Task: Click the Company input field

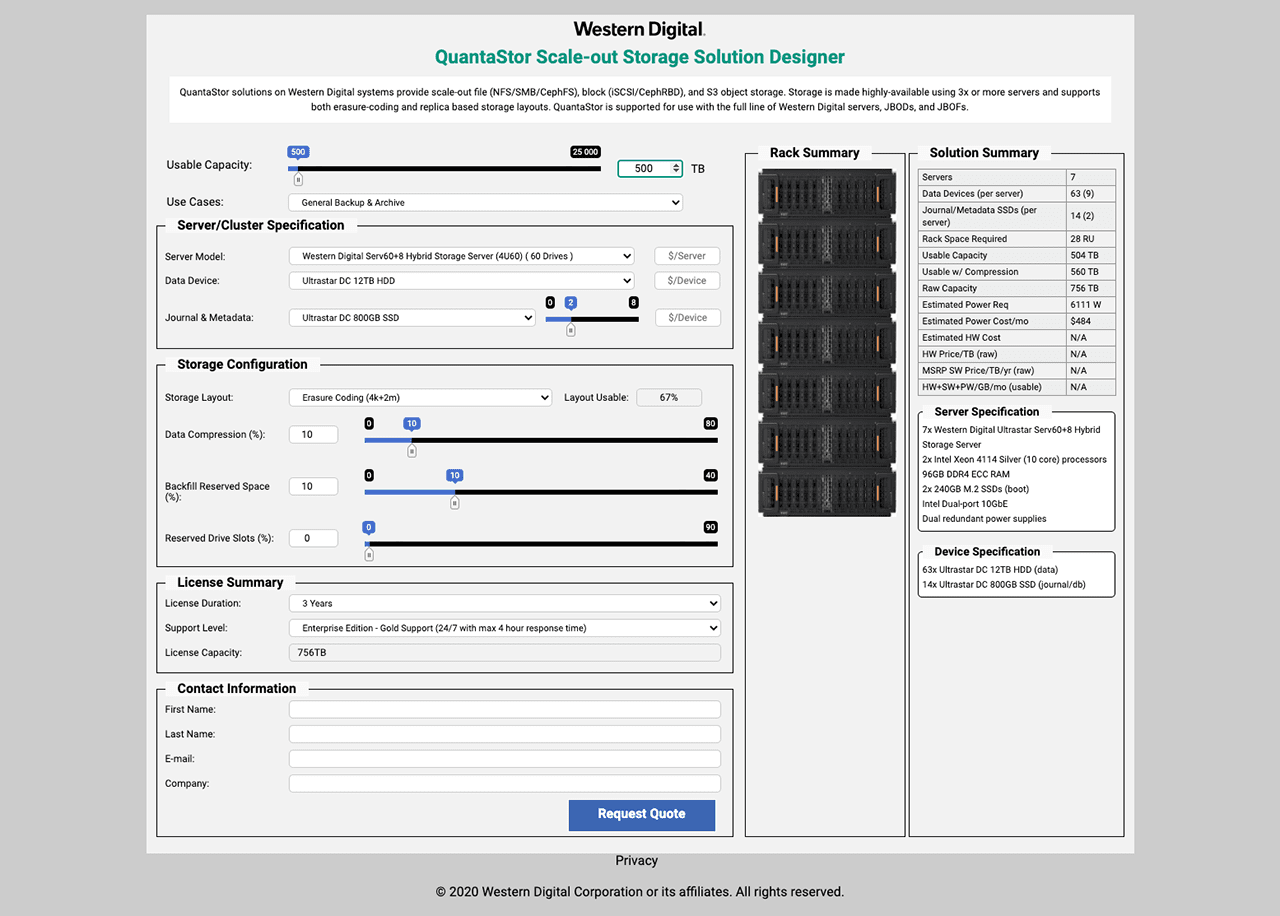Action: point(504,784)
